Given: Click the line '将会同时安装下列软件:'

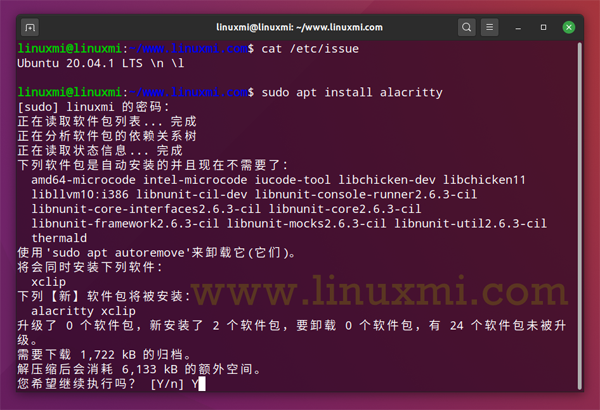Looking at the screenshot, I should (x=90, y=267).
